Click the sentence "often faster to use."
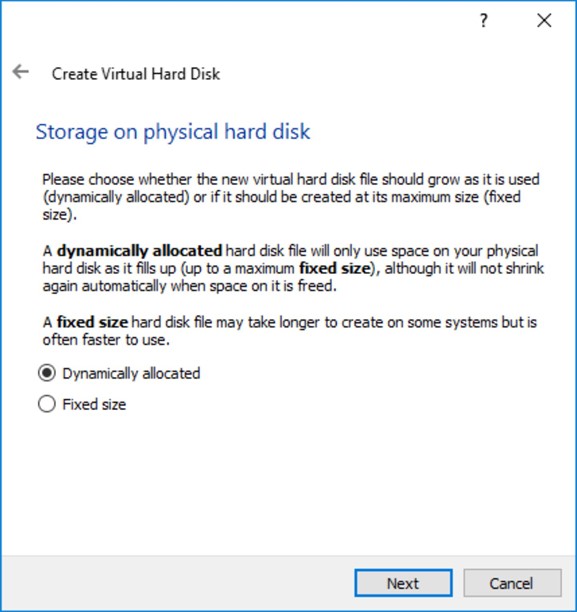The width and height of the screenshot is (577, 612). [106, 340]
